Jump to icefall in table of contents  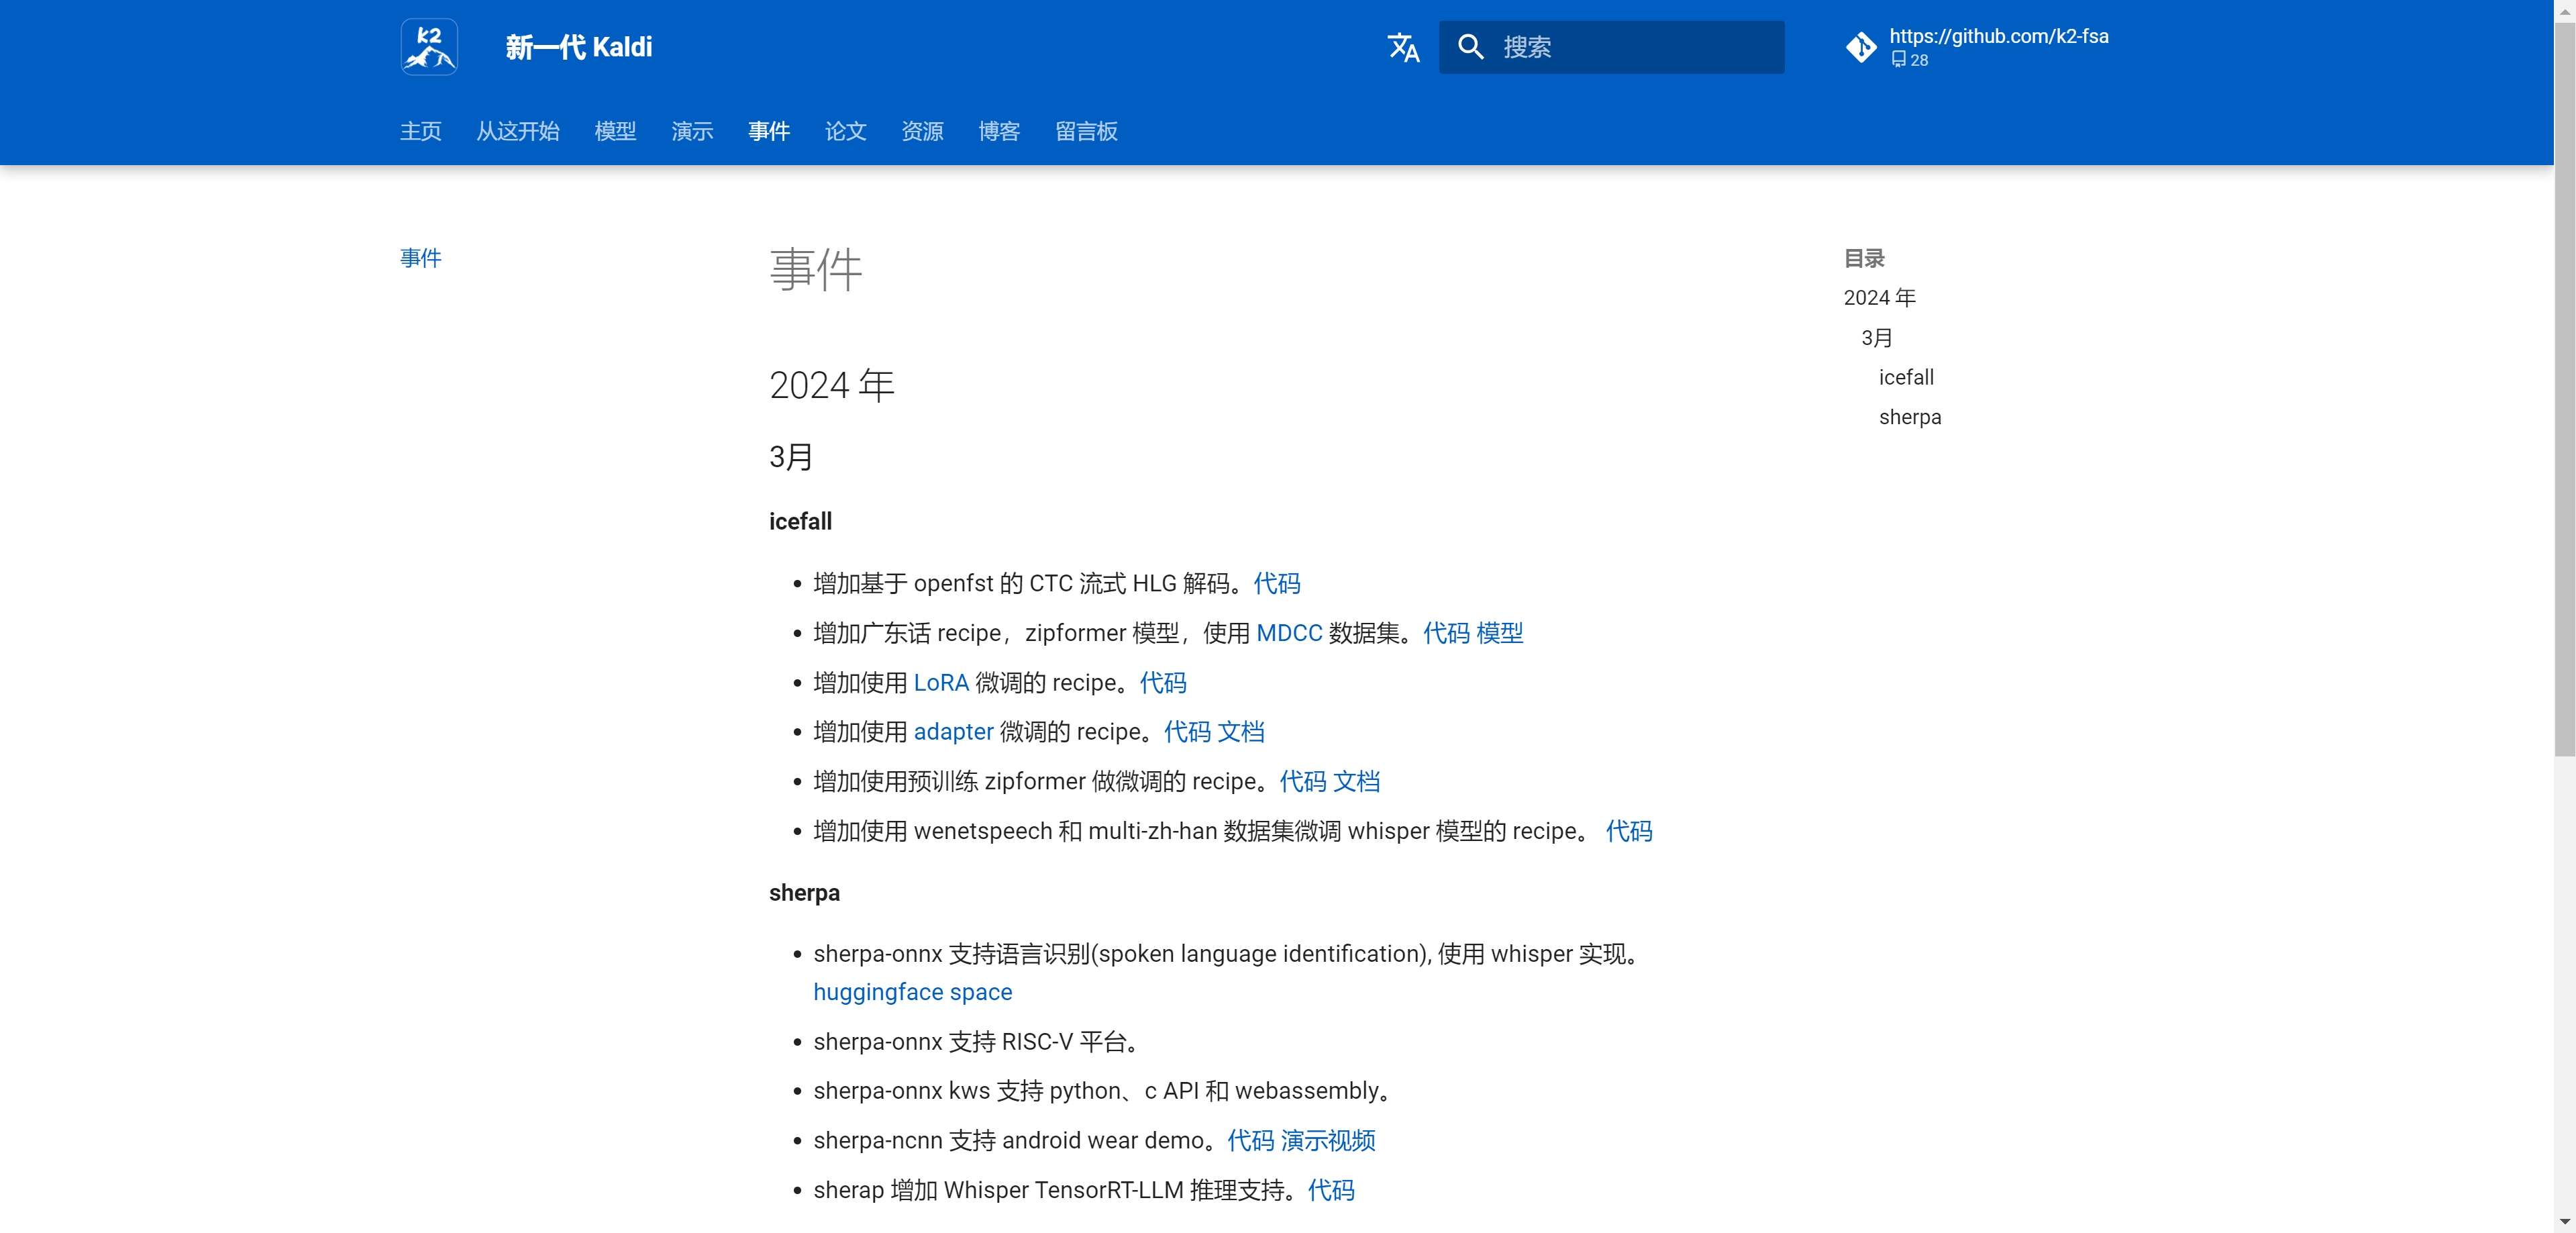tap(1905, 377)
